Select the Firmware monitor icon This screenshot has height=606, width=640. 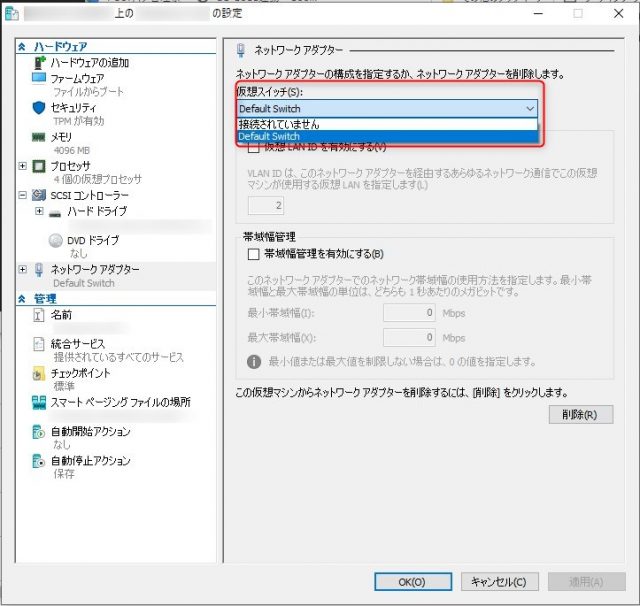[39, 78]
